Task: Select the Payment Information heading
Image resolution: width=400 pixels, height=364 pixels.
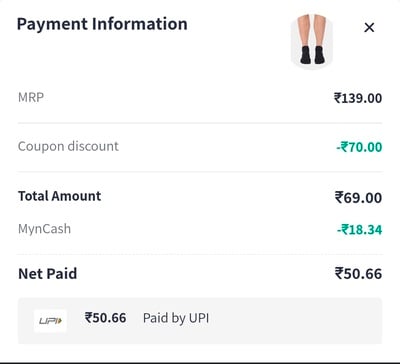Action: (x=102, y=25)
